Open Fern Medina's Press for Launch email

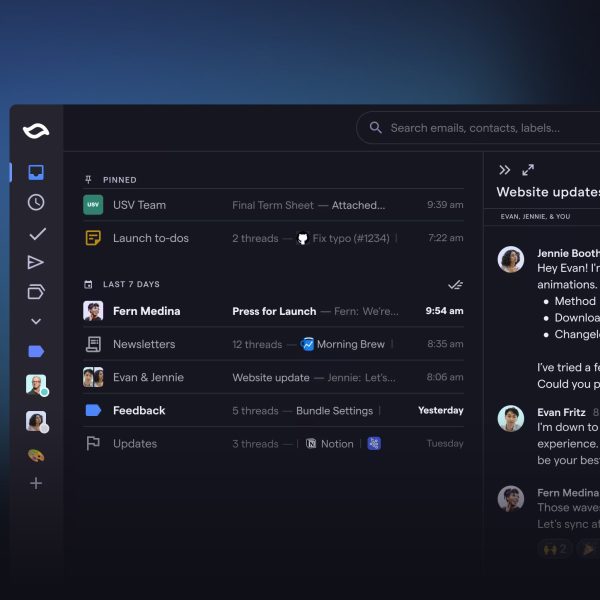point(273,311)
